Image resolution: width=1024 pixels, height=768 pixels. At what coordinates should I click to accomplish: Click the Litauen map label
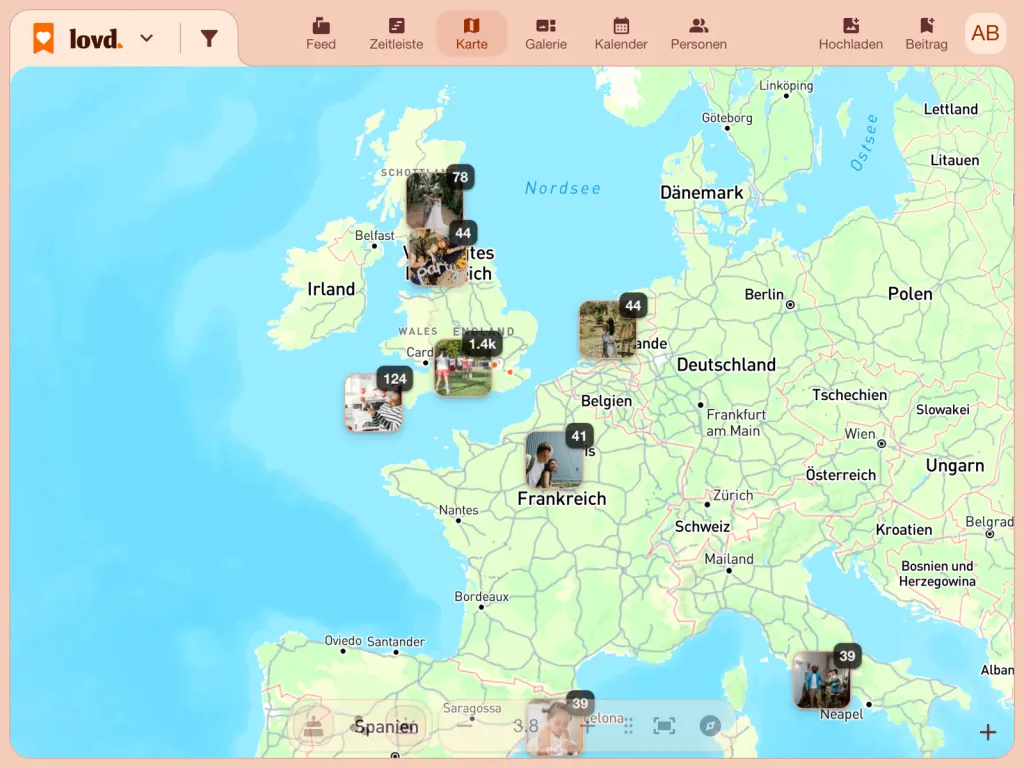point(955,160)
